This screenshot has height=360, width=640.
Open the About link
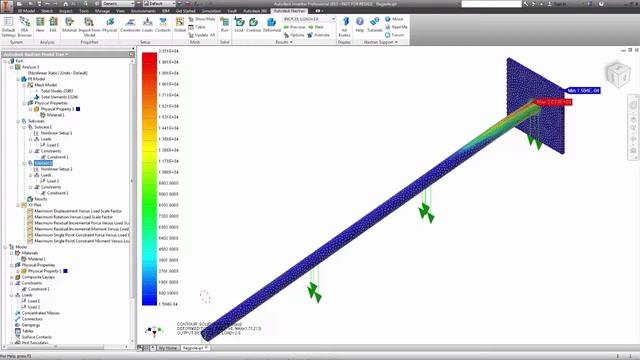pos(394,19)
